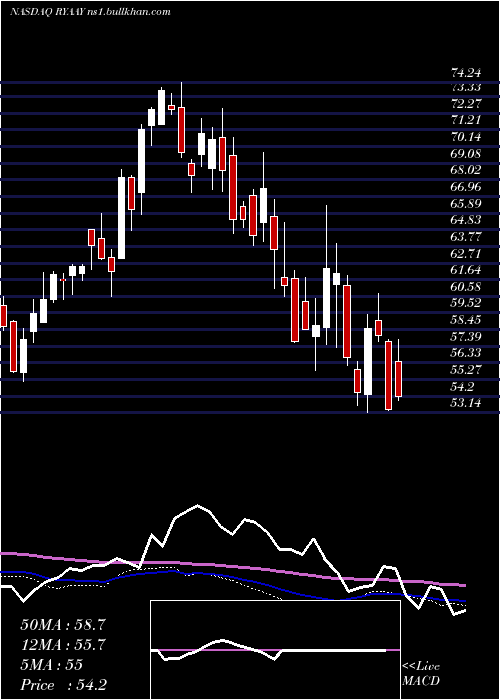Viewport: 500px width, 700px height.
Task: Click the 56.33 price axis label
Action: click(x=466, y=353)
